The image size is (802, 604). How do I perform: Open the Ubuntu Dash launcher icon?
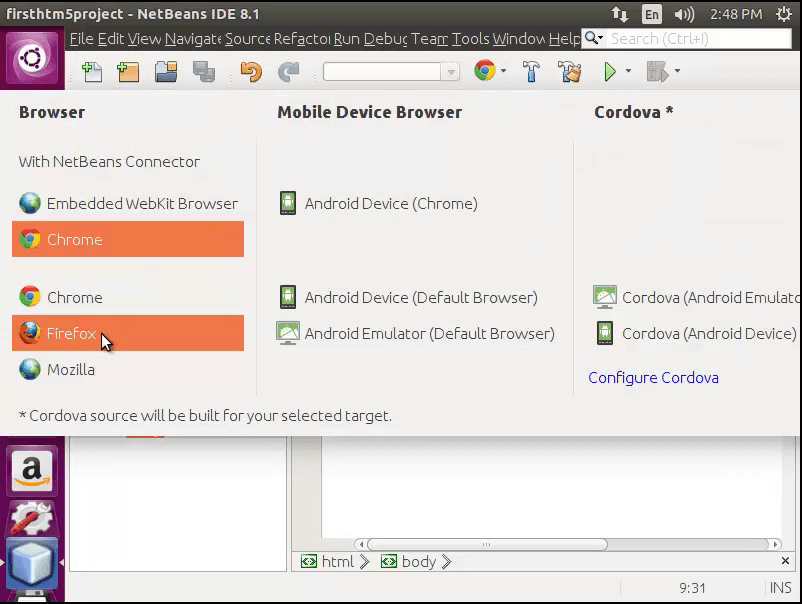pos(32,58)
